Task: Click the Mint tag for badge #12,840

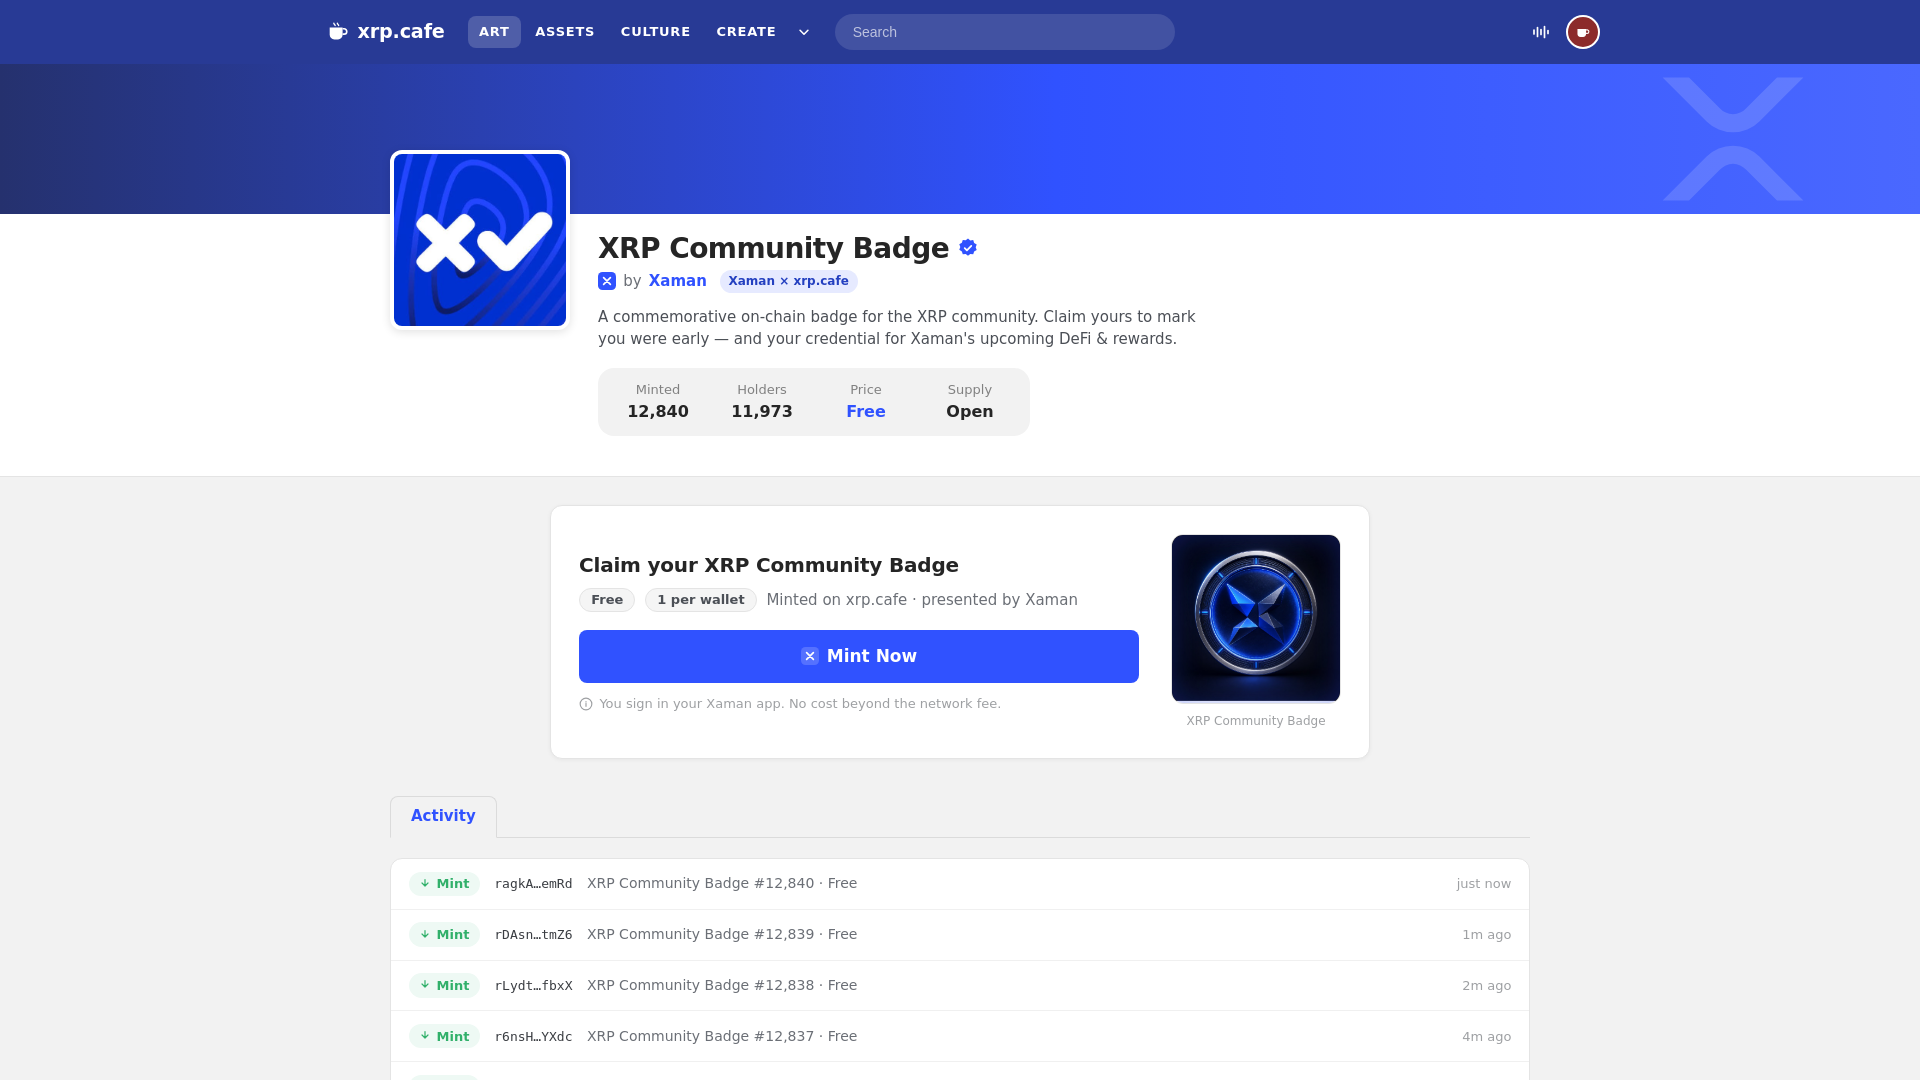Action: coord(444,884)
